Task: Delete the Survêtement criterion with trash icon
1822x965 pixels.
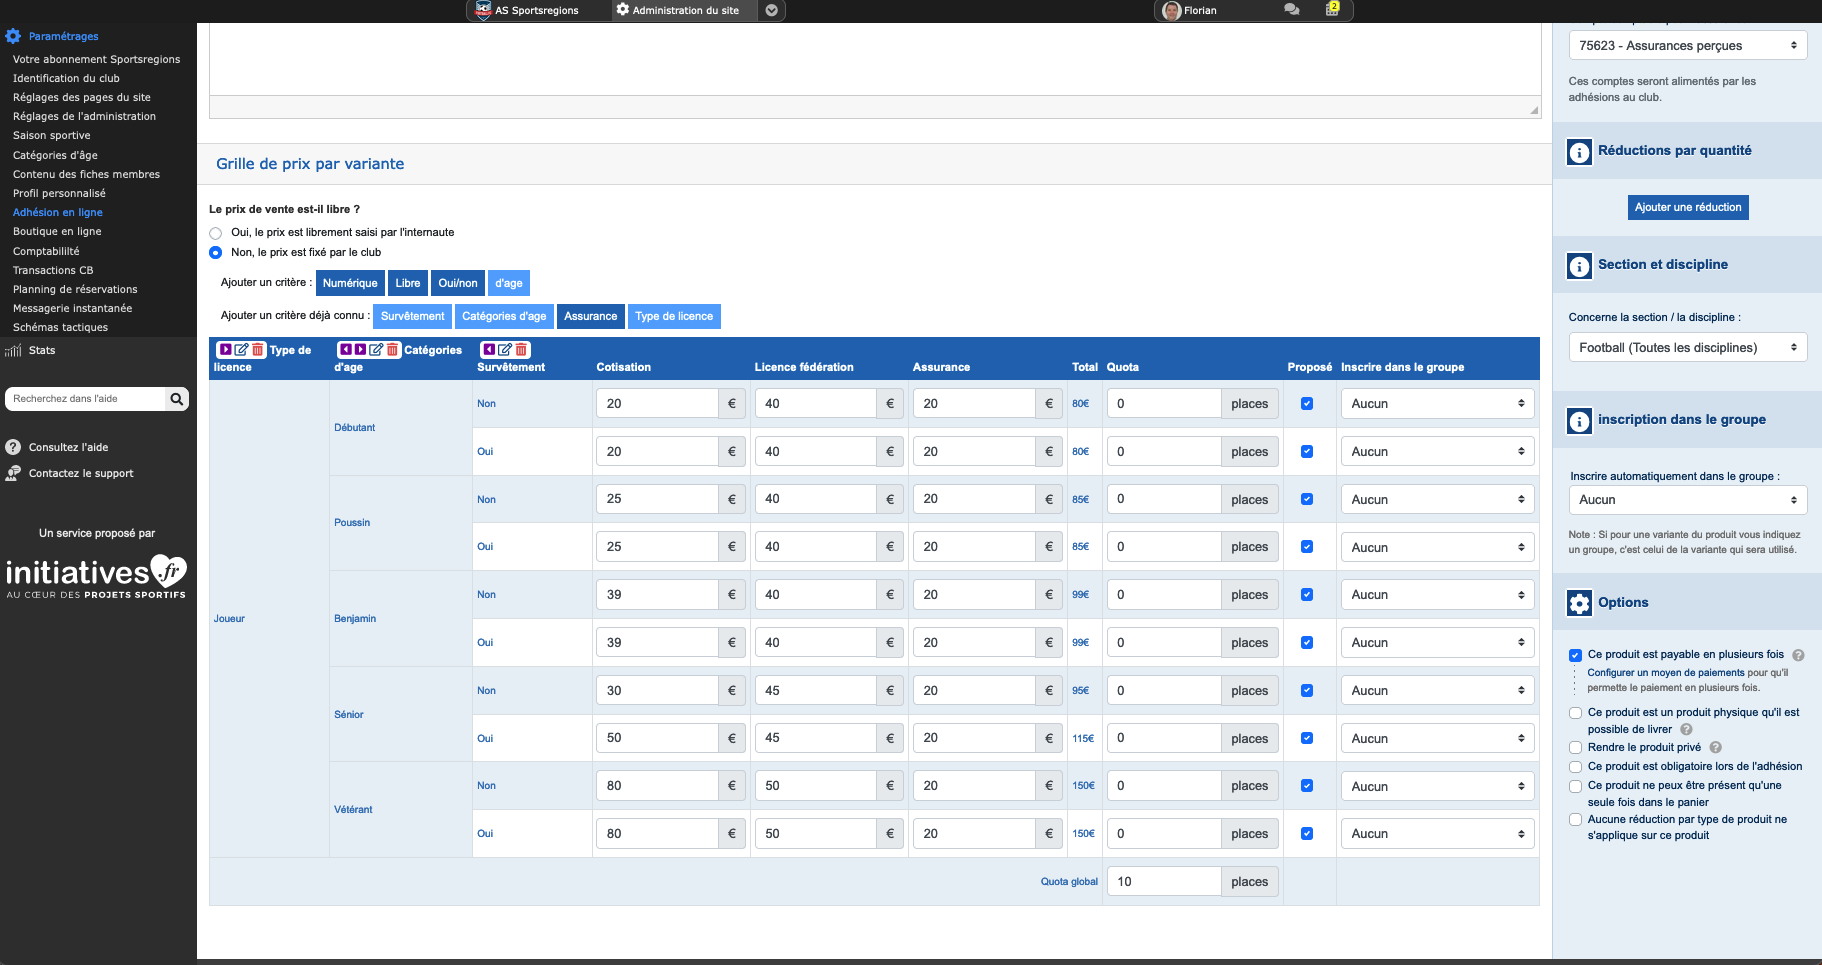Action: (x=521, y=350)
